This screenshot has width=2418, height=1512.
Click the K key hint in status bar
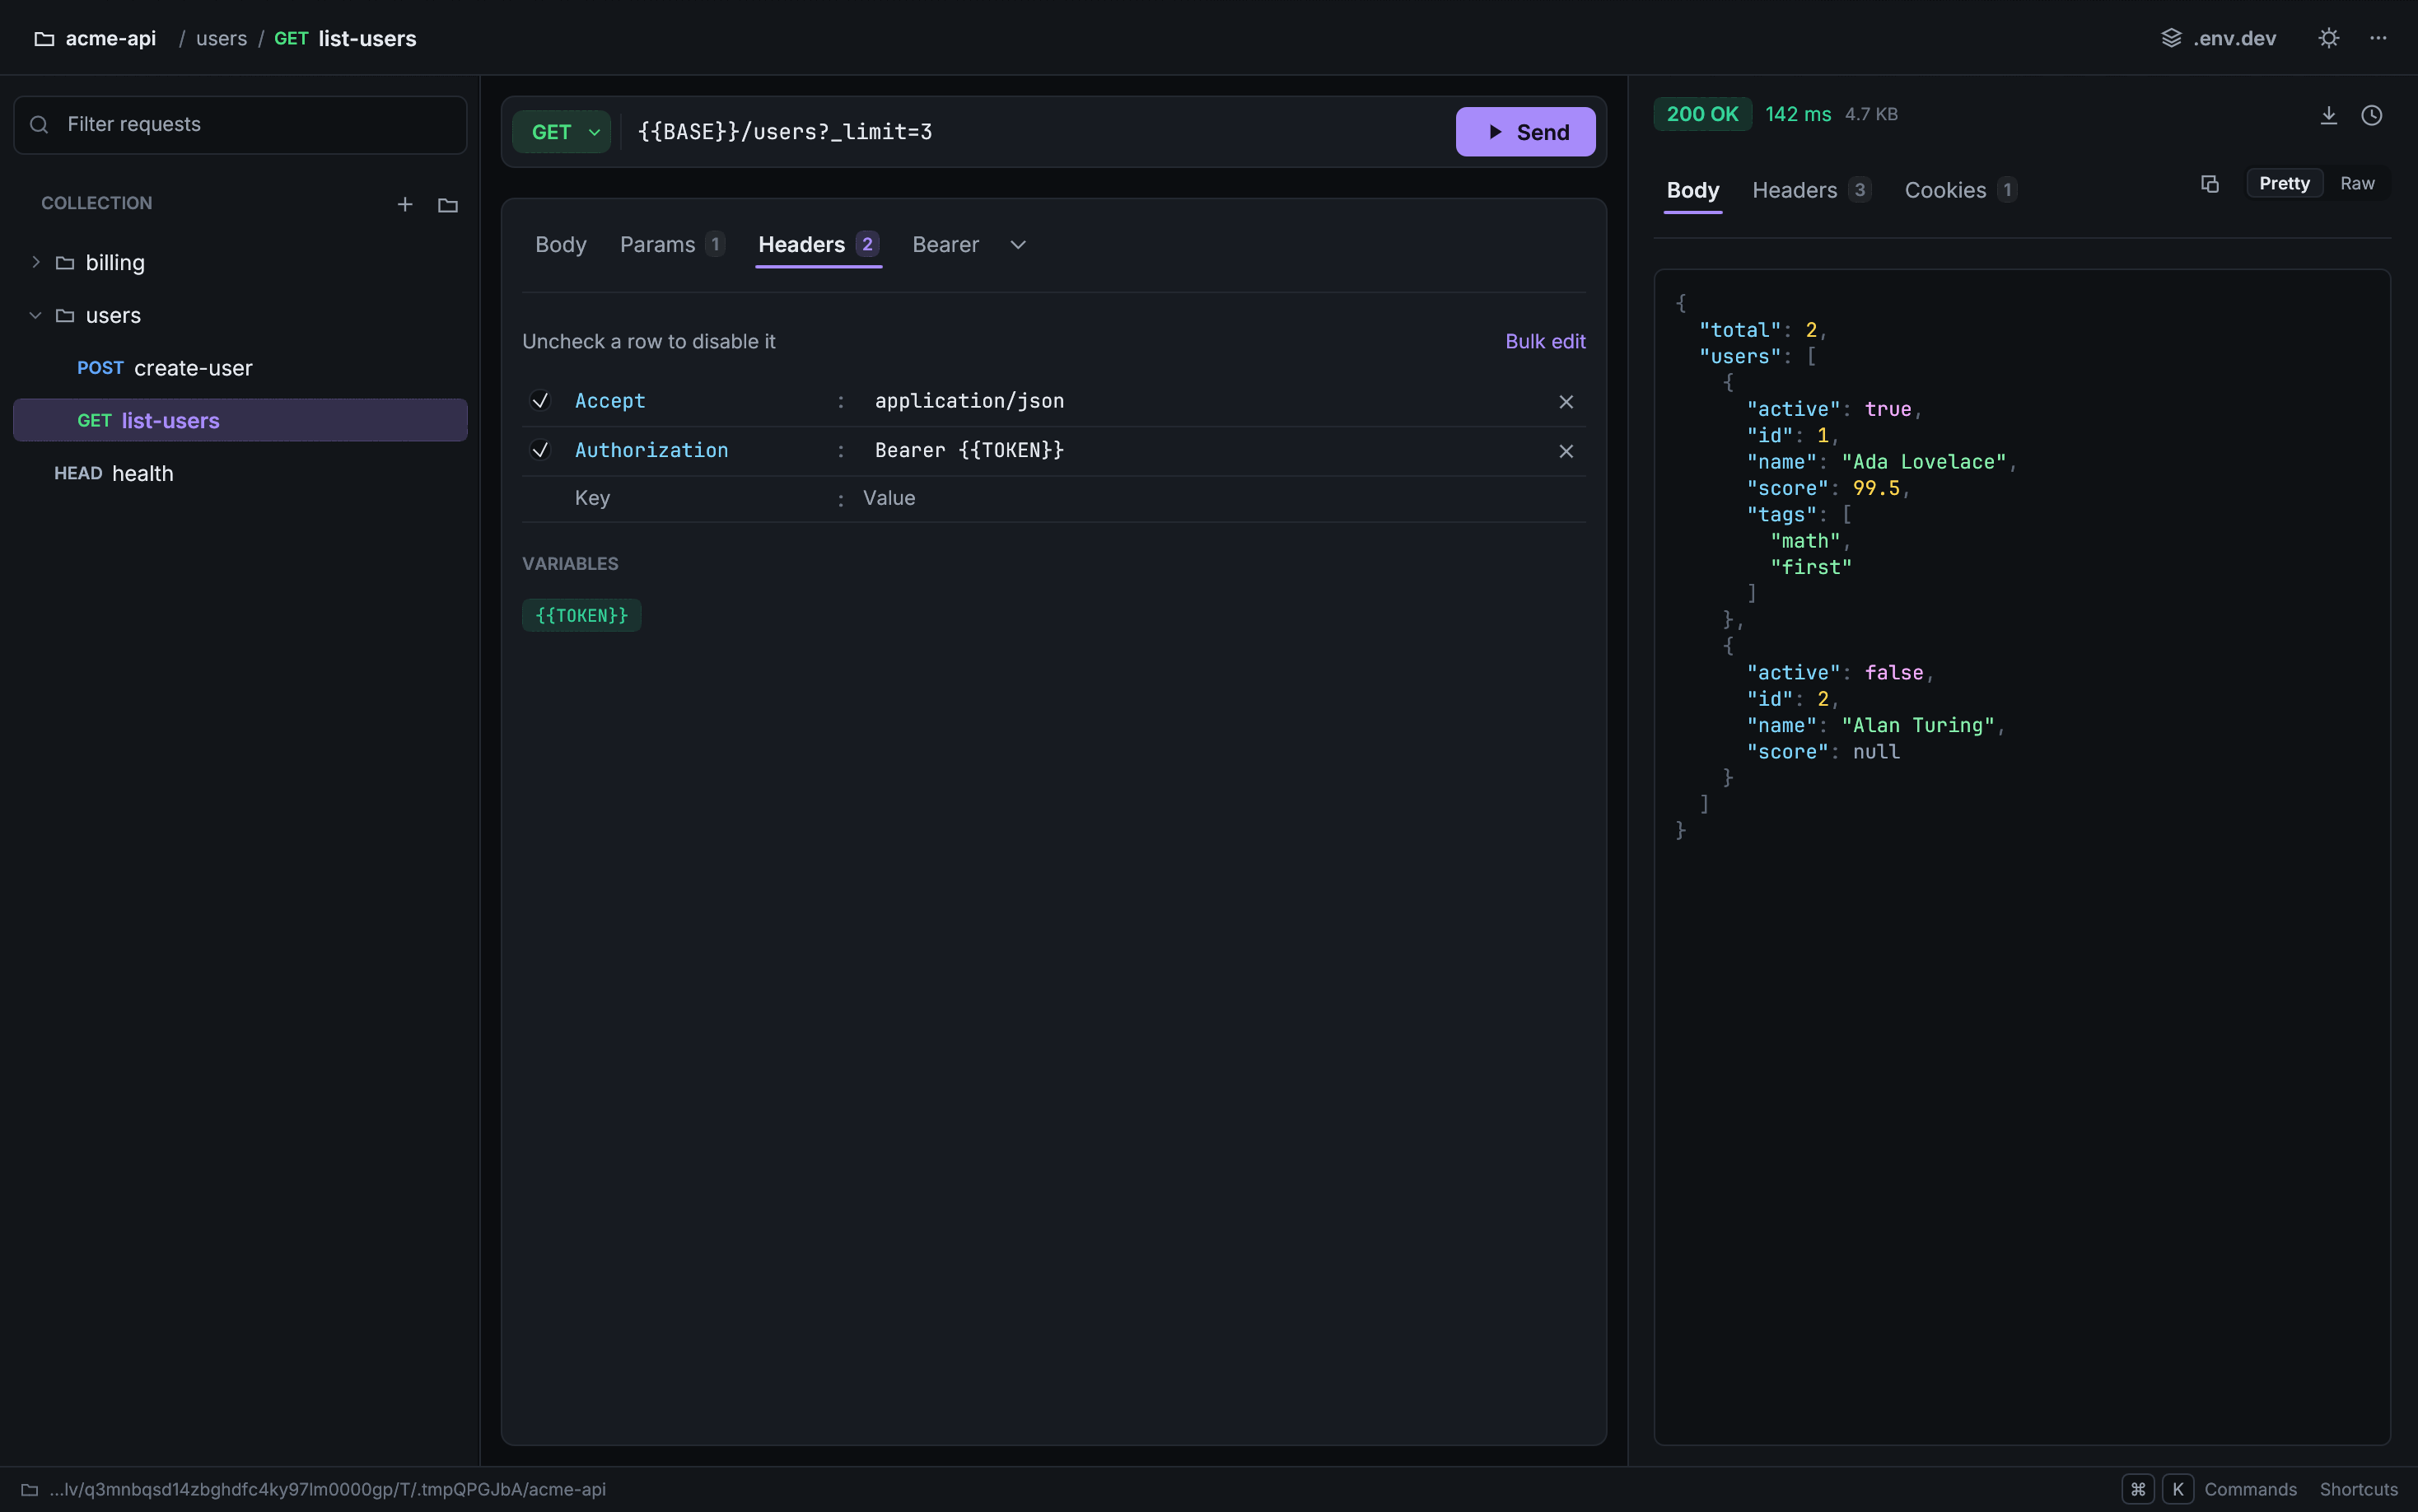click(x=2178, y=1490)
